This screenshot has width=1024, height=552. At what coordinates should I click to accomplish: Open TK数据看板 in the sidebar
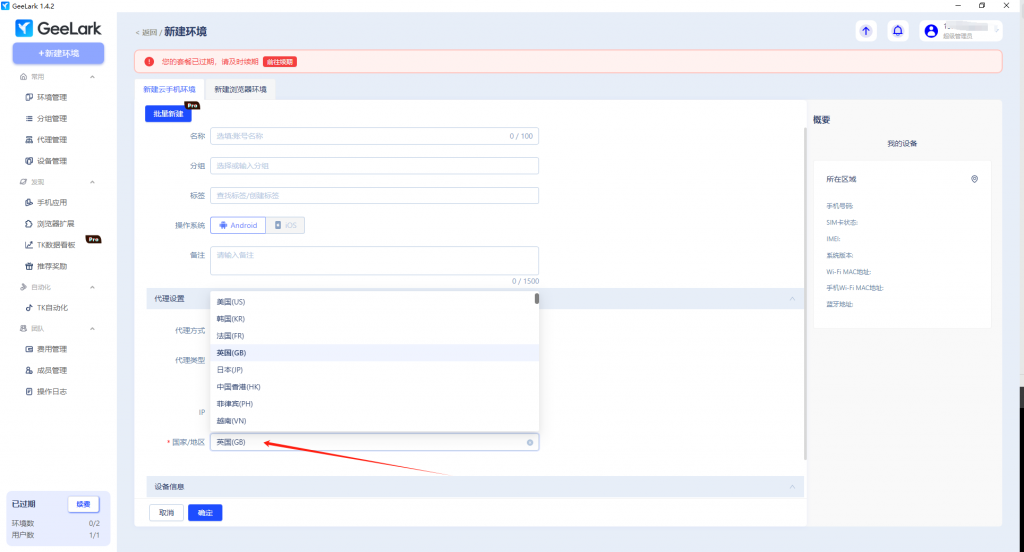56,245
